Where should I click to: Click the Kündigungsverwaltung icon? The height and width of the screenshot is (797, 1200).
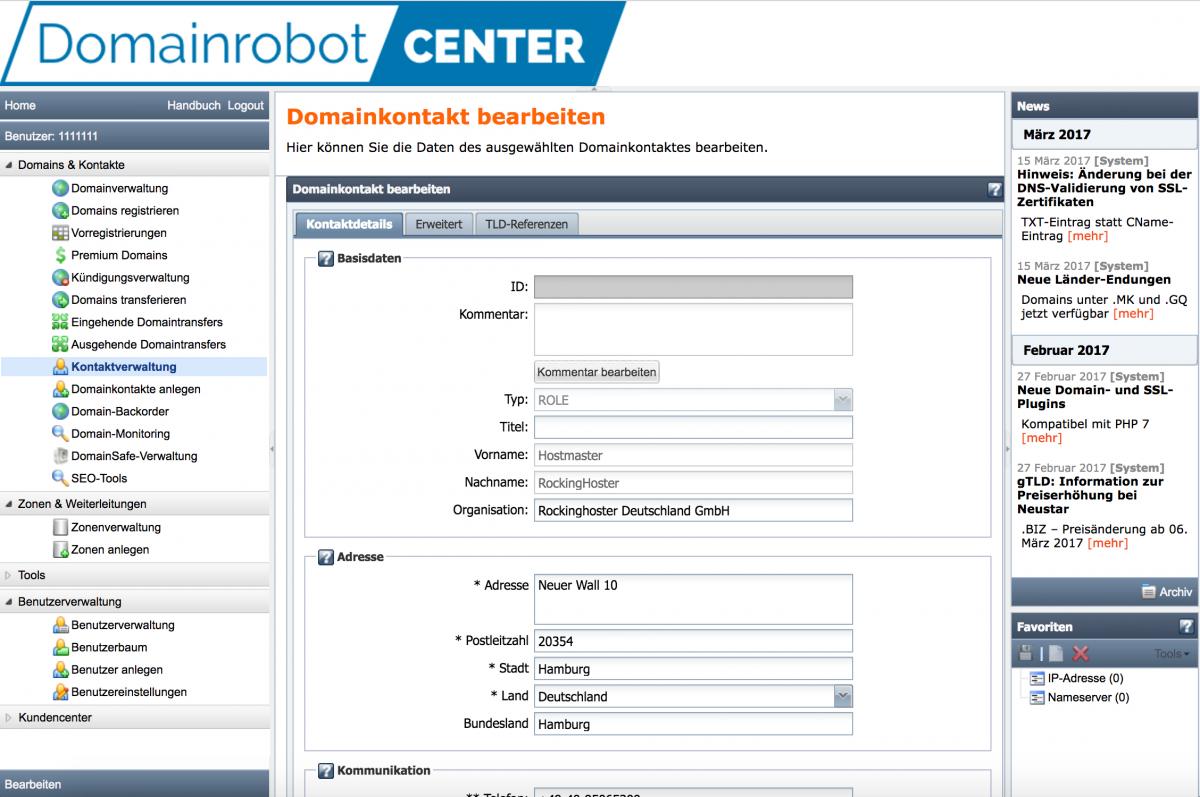(x=60, y=278)
